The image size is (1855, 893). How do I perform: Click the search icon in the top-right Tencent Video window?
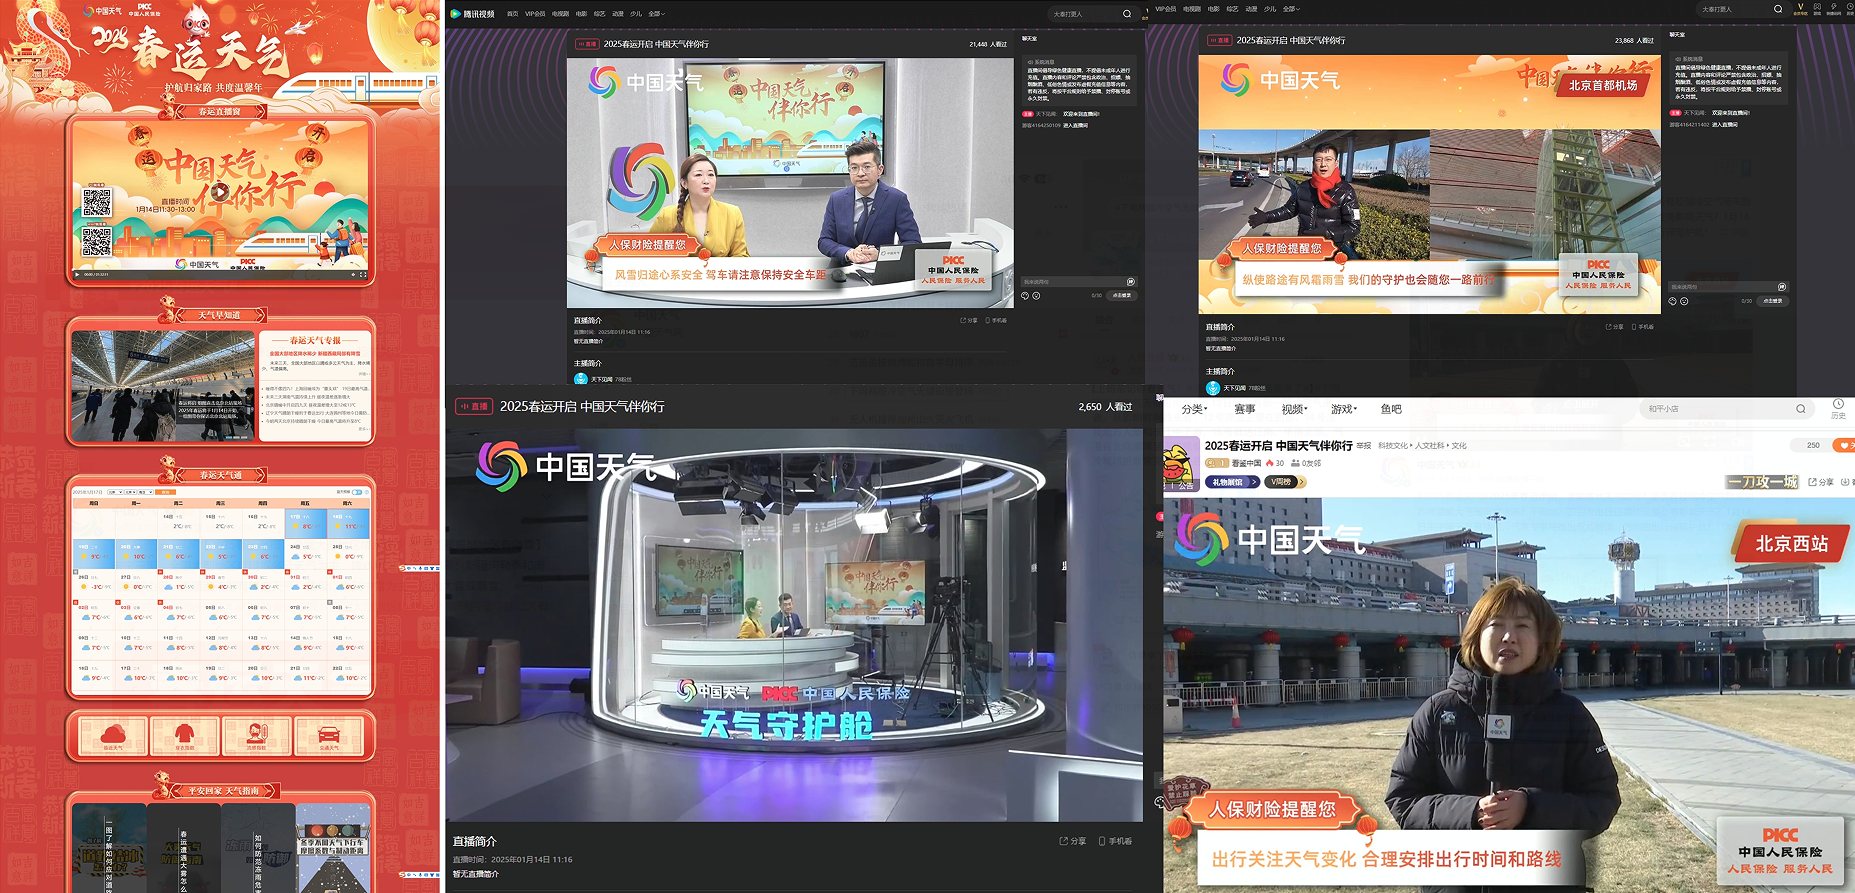tap(1778, 9)
